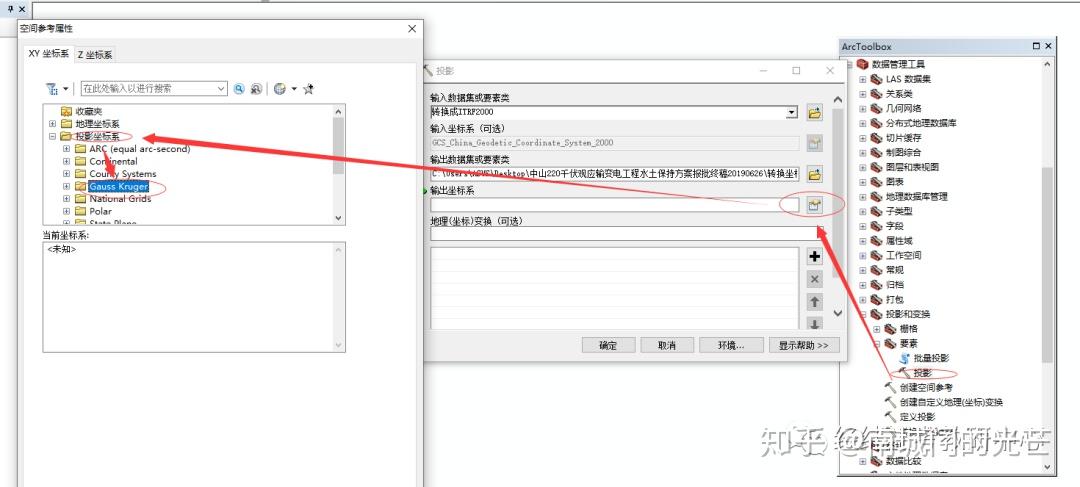Select the 数据管理工具 toolbox
This screenshot has height=487, width=1080.
(x=898, y=64)
